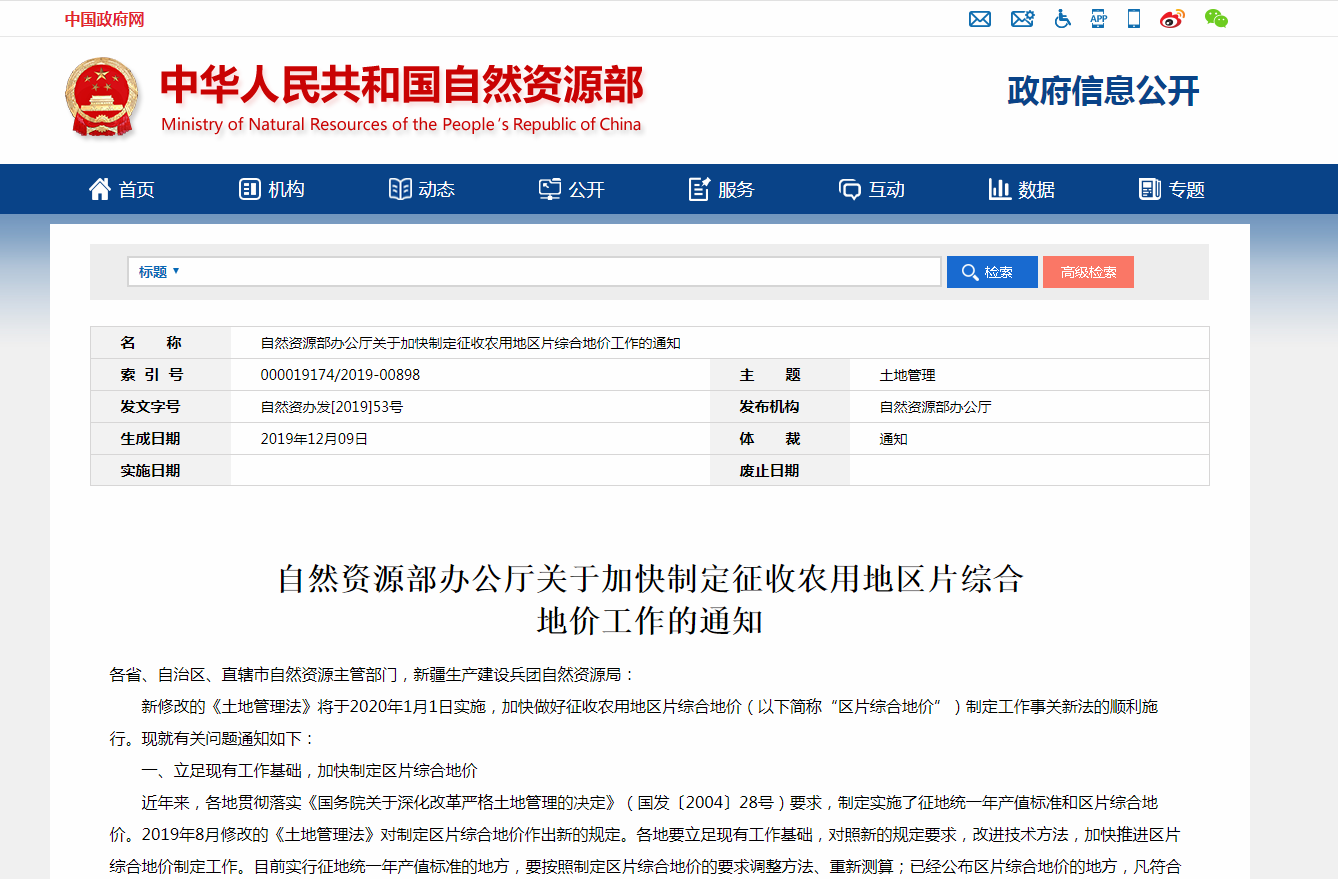Image resolution: width=1338 pixels, height=879 pixels.
Task: Select 动态 in the navigation bar
Action: [x=422, y=189]
